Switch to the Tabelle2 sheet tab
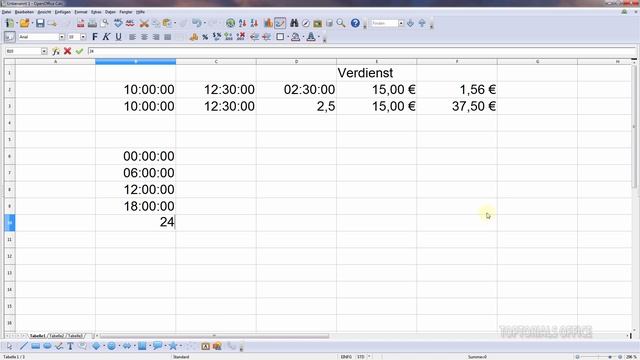 pos(56,336)
